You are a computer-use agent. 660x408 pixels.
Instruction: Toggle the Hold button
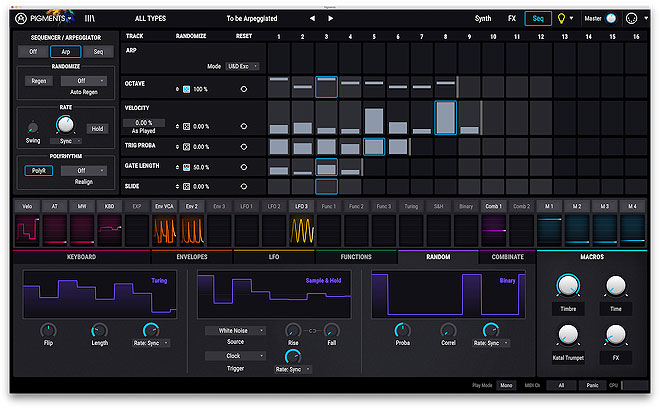tap(97, 128)
